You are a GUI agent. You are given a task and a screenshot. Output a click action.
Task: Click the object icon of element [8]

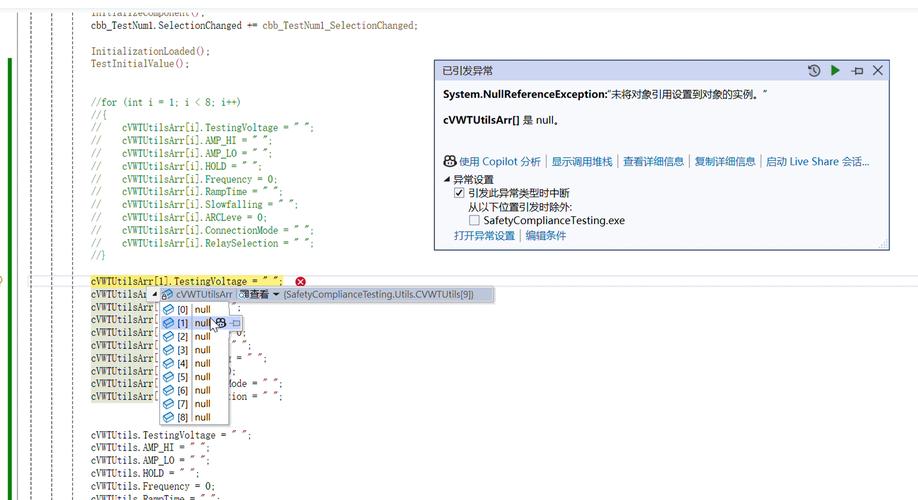[x=168, y=417]
